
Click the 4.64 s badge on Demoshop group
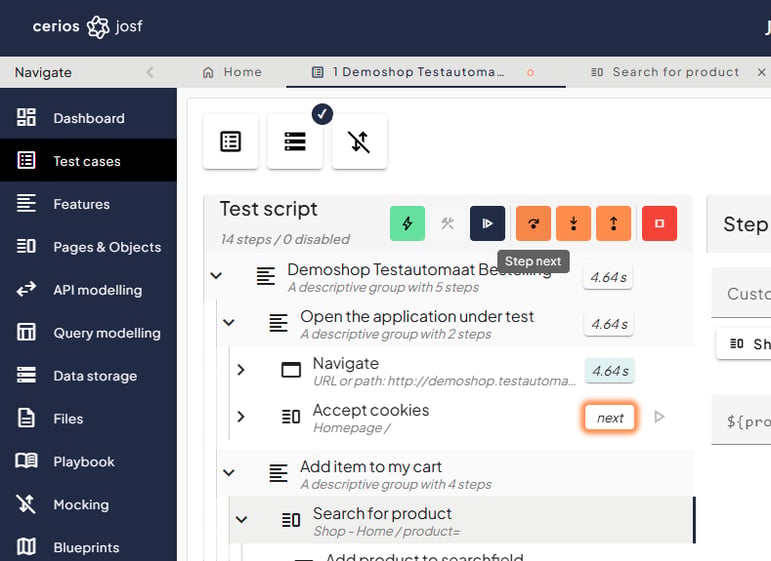pos(608,277)
